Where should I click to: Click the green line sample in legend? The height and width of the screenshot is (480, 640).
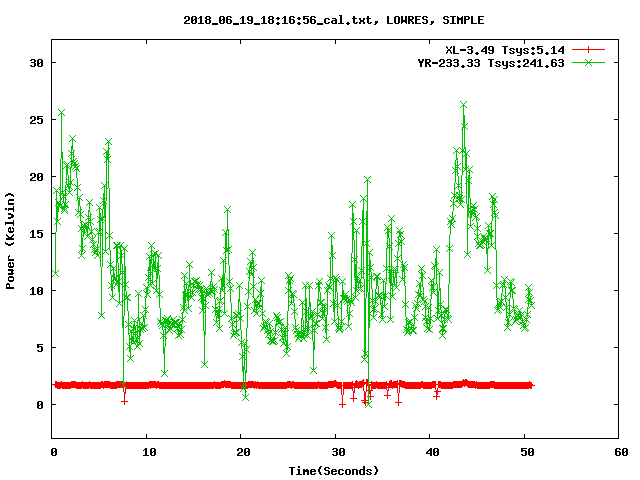point(588,62)
